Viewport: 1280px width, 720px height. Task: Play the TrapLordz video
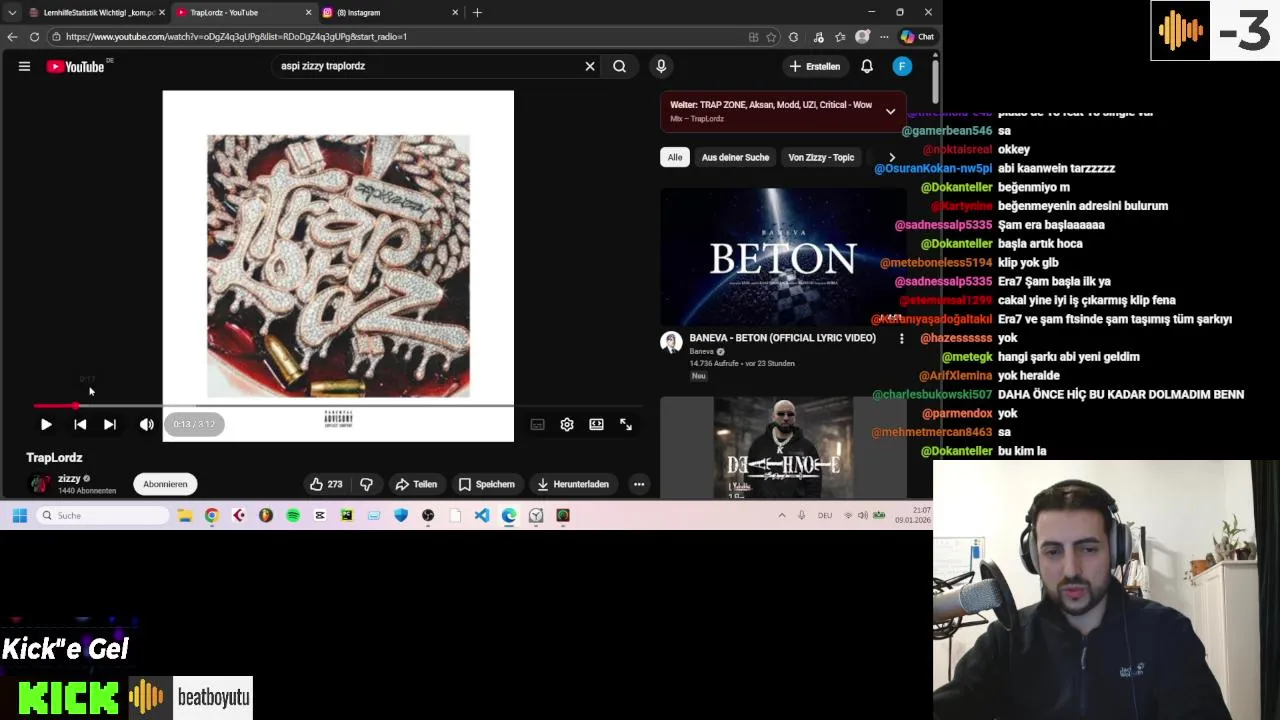[46, 424]
